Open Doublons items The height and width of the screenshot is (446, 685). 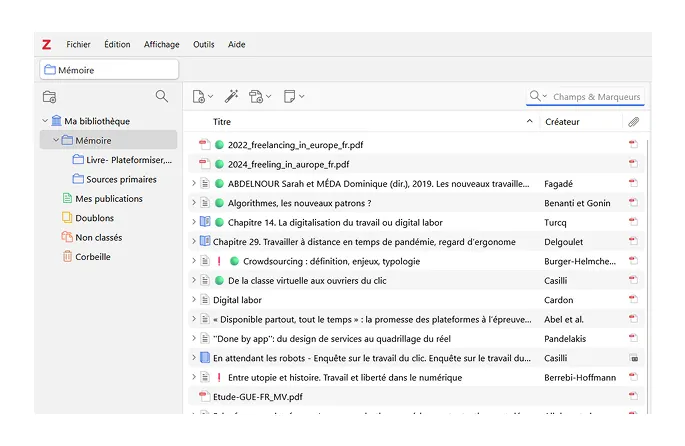click(x=88, y=218)
